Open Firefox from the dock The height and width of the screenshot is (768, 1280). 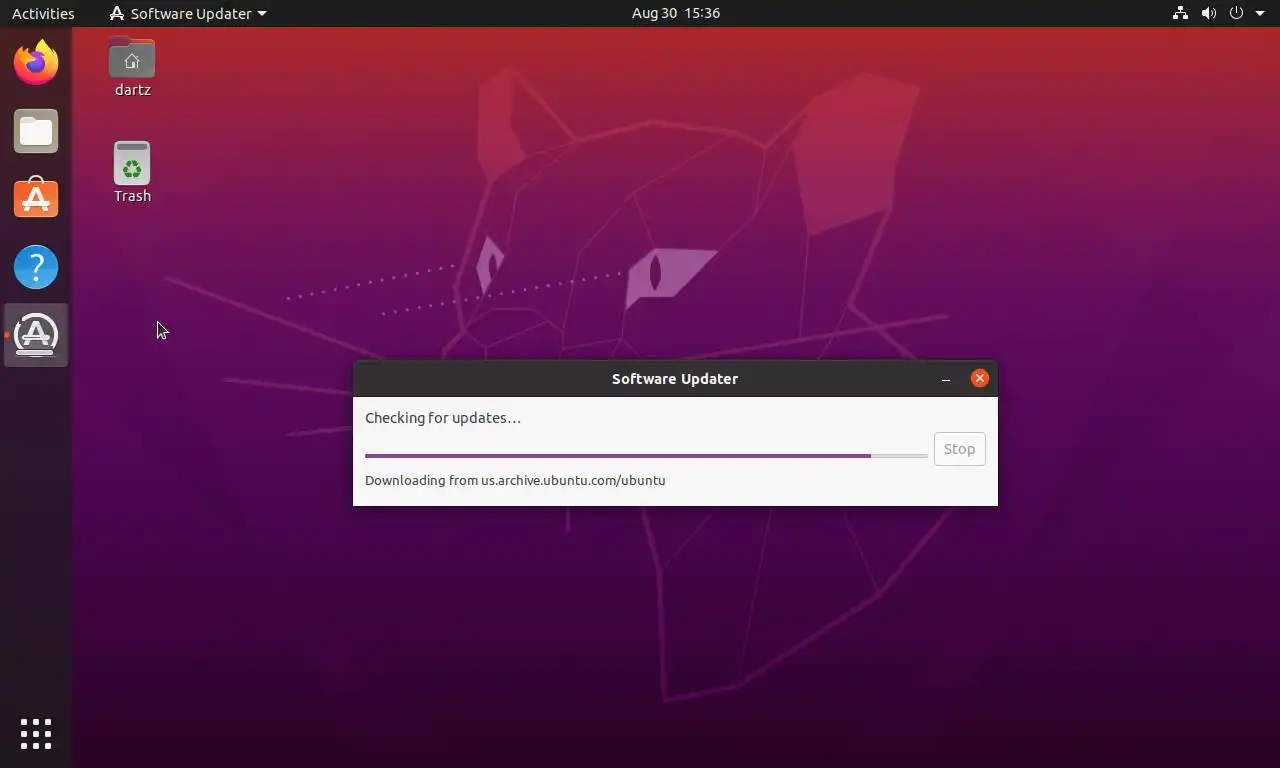[x=36, y=63]
